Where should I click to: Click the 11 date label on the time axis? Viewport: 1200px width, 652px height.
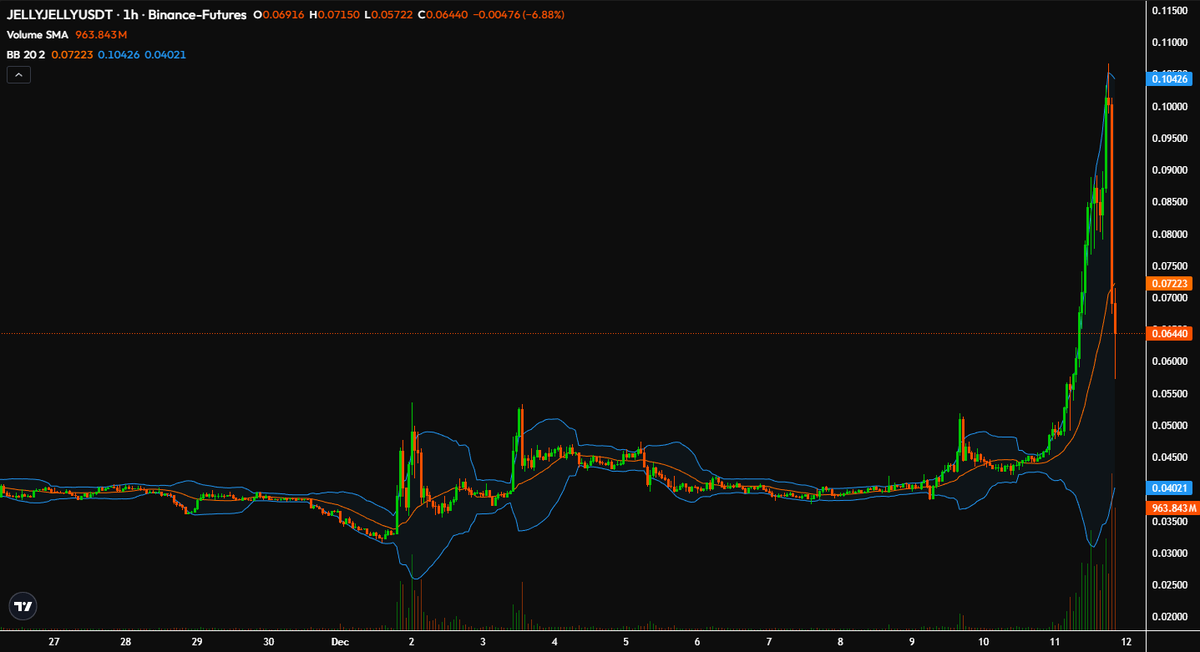coord(1054,640)
